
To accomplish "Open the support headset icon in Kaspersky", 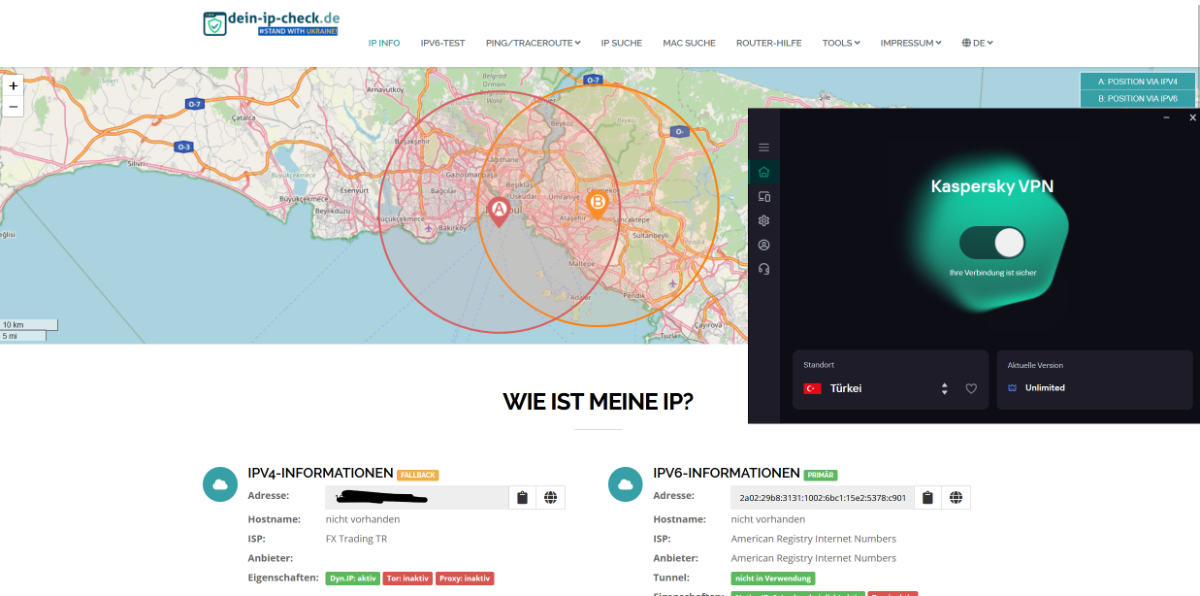I will pos(763,269).
